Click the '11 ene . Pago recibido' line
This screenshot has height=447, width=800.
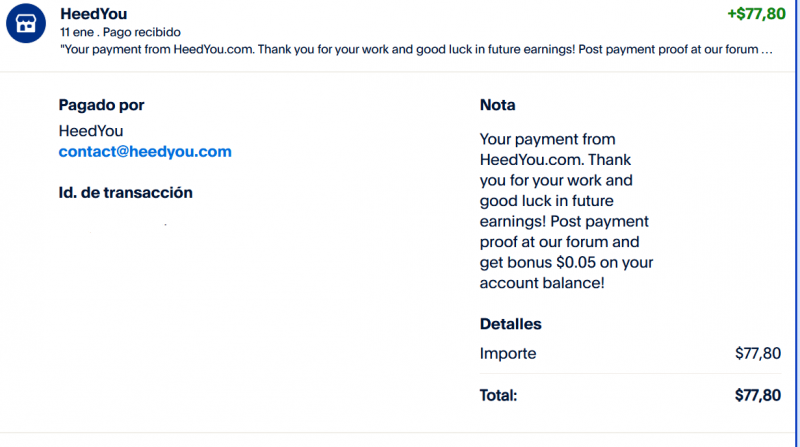[120, 32]
